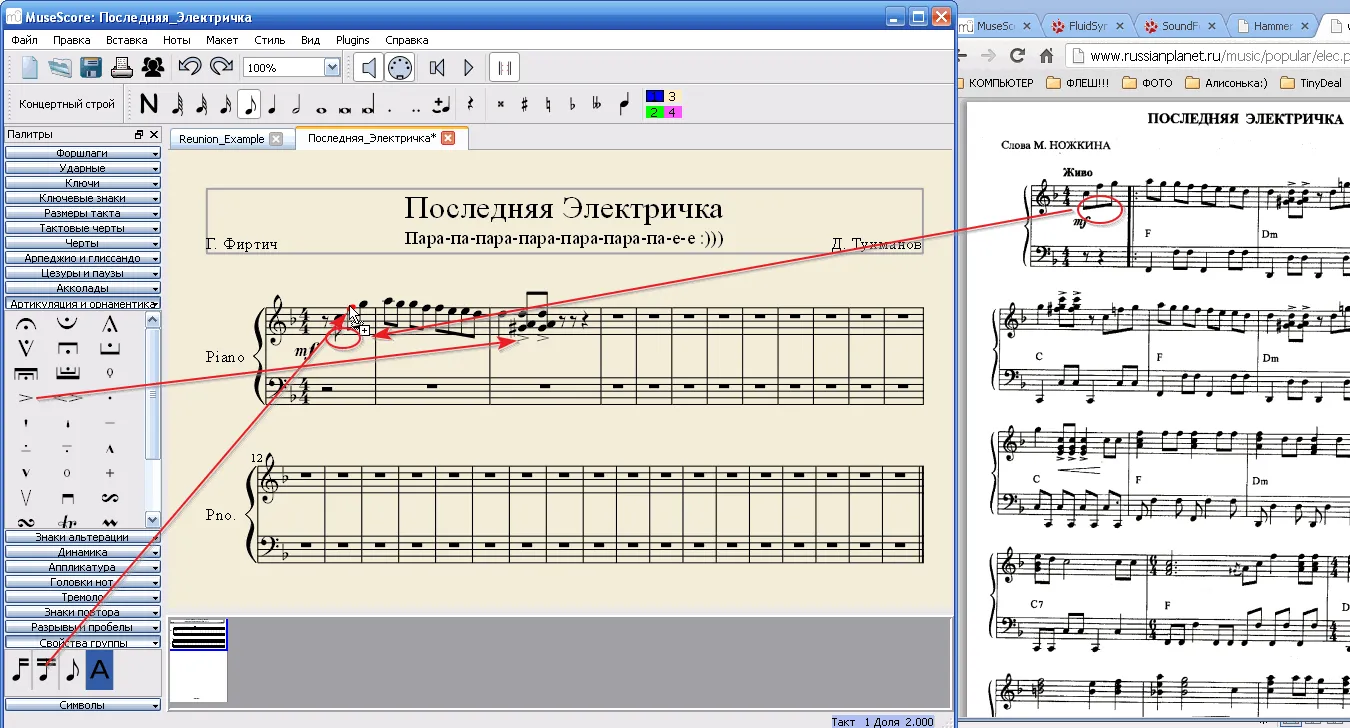Select the 32nd note duration
The height and width of the screenshot is (728, 1350).
(202, 104)
